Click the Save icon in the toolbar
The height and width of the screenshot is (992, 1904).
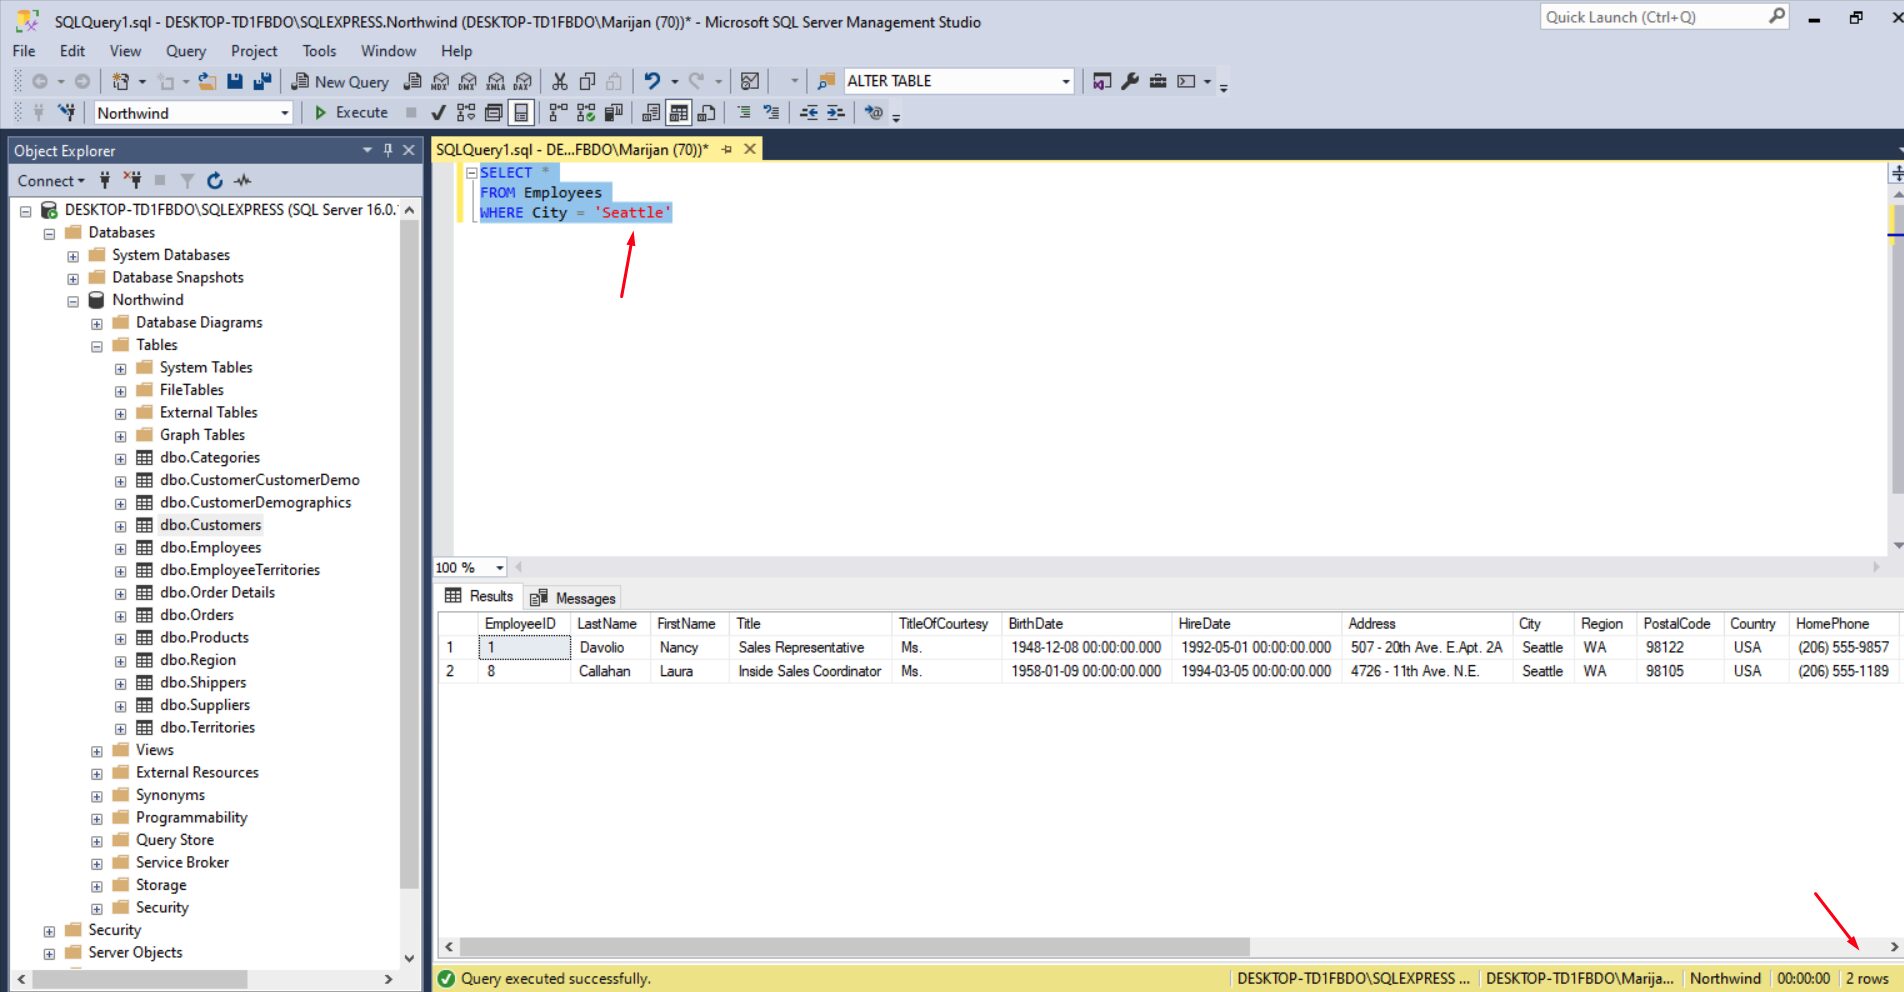pos(235,81)
